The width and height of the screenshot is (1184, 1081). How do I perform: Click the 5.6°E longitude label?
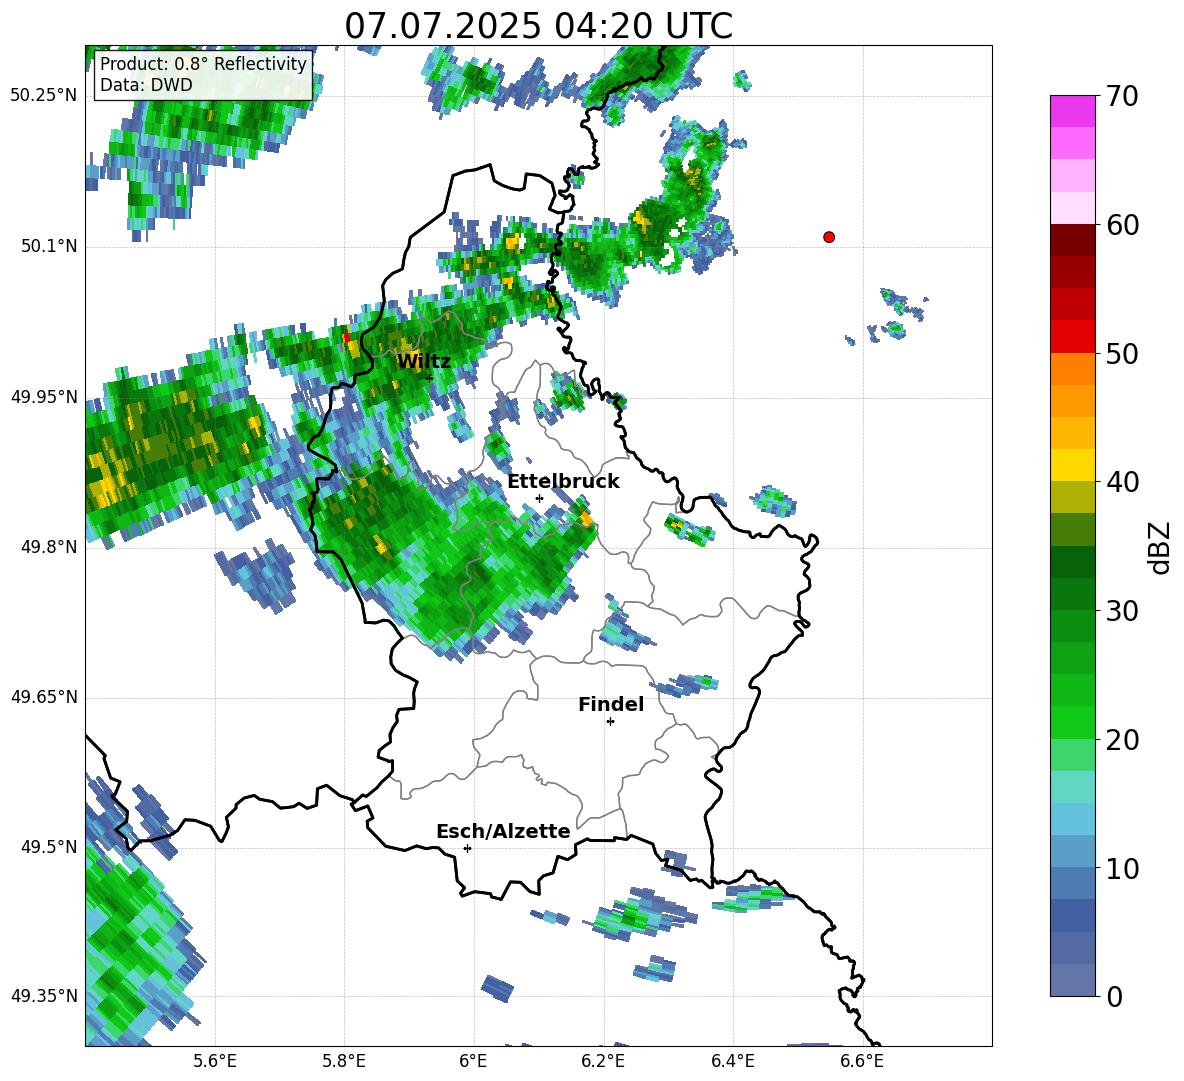215,1061
